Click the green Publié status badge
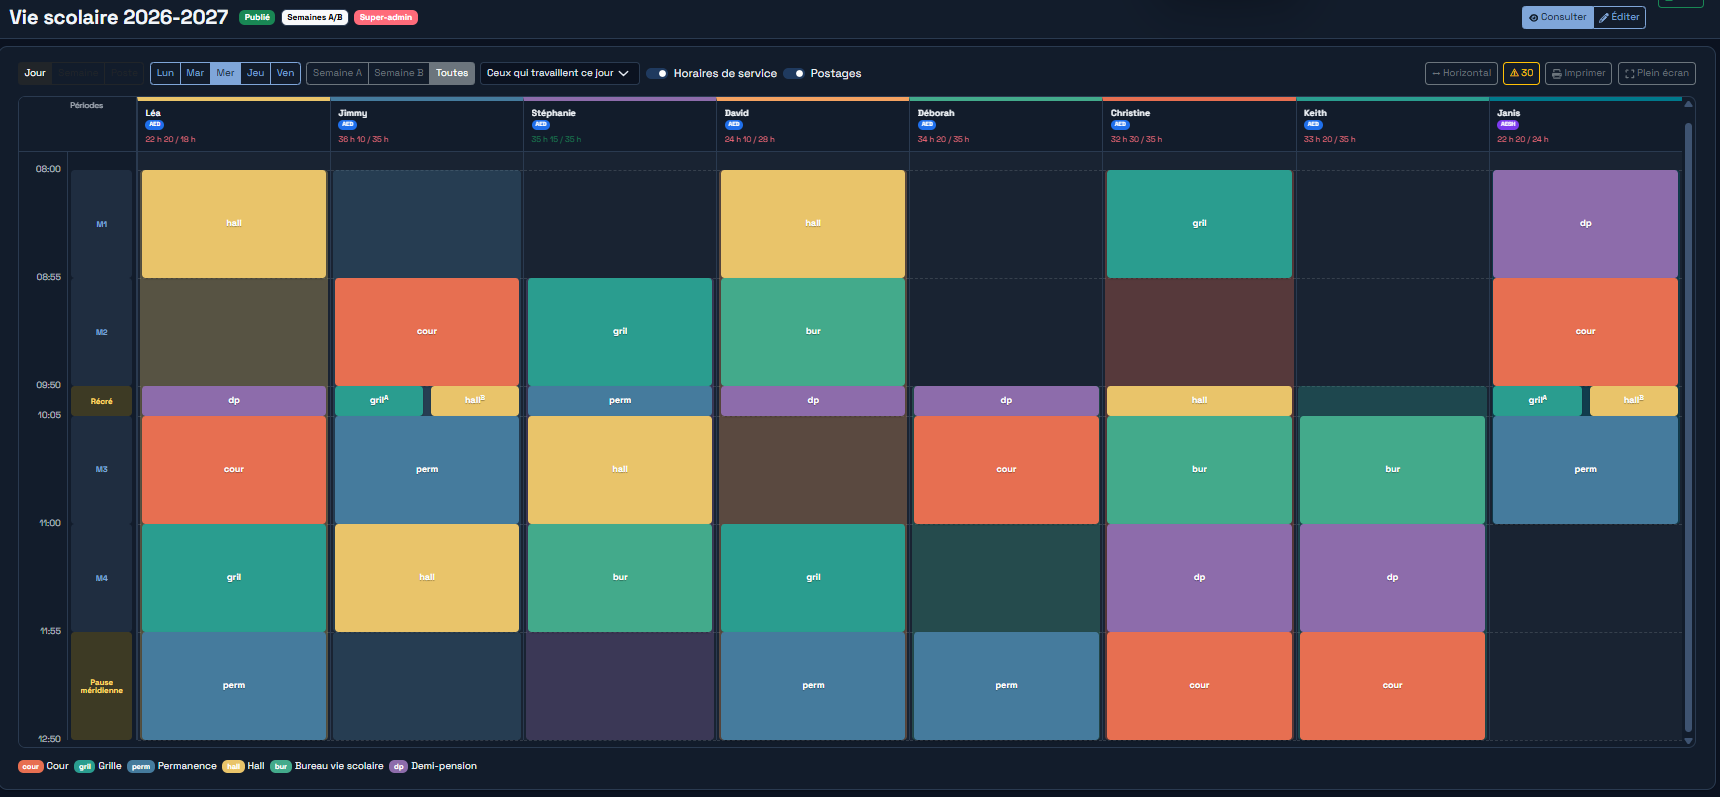Screen dimensions: 1720x797 pos(257,17)
